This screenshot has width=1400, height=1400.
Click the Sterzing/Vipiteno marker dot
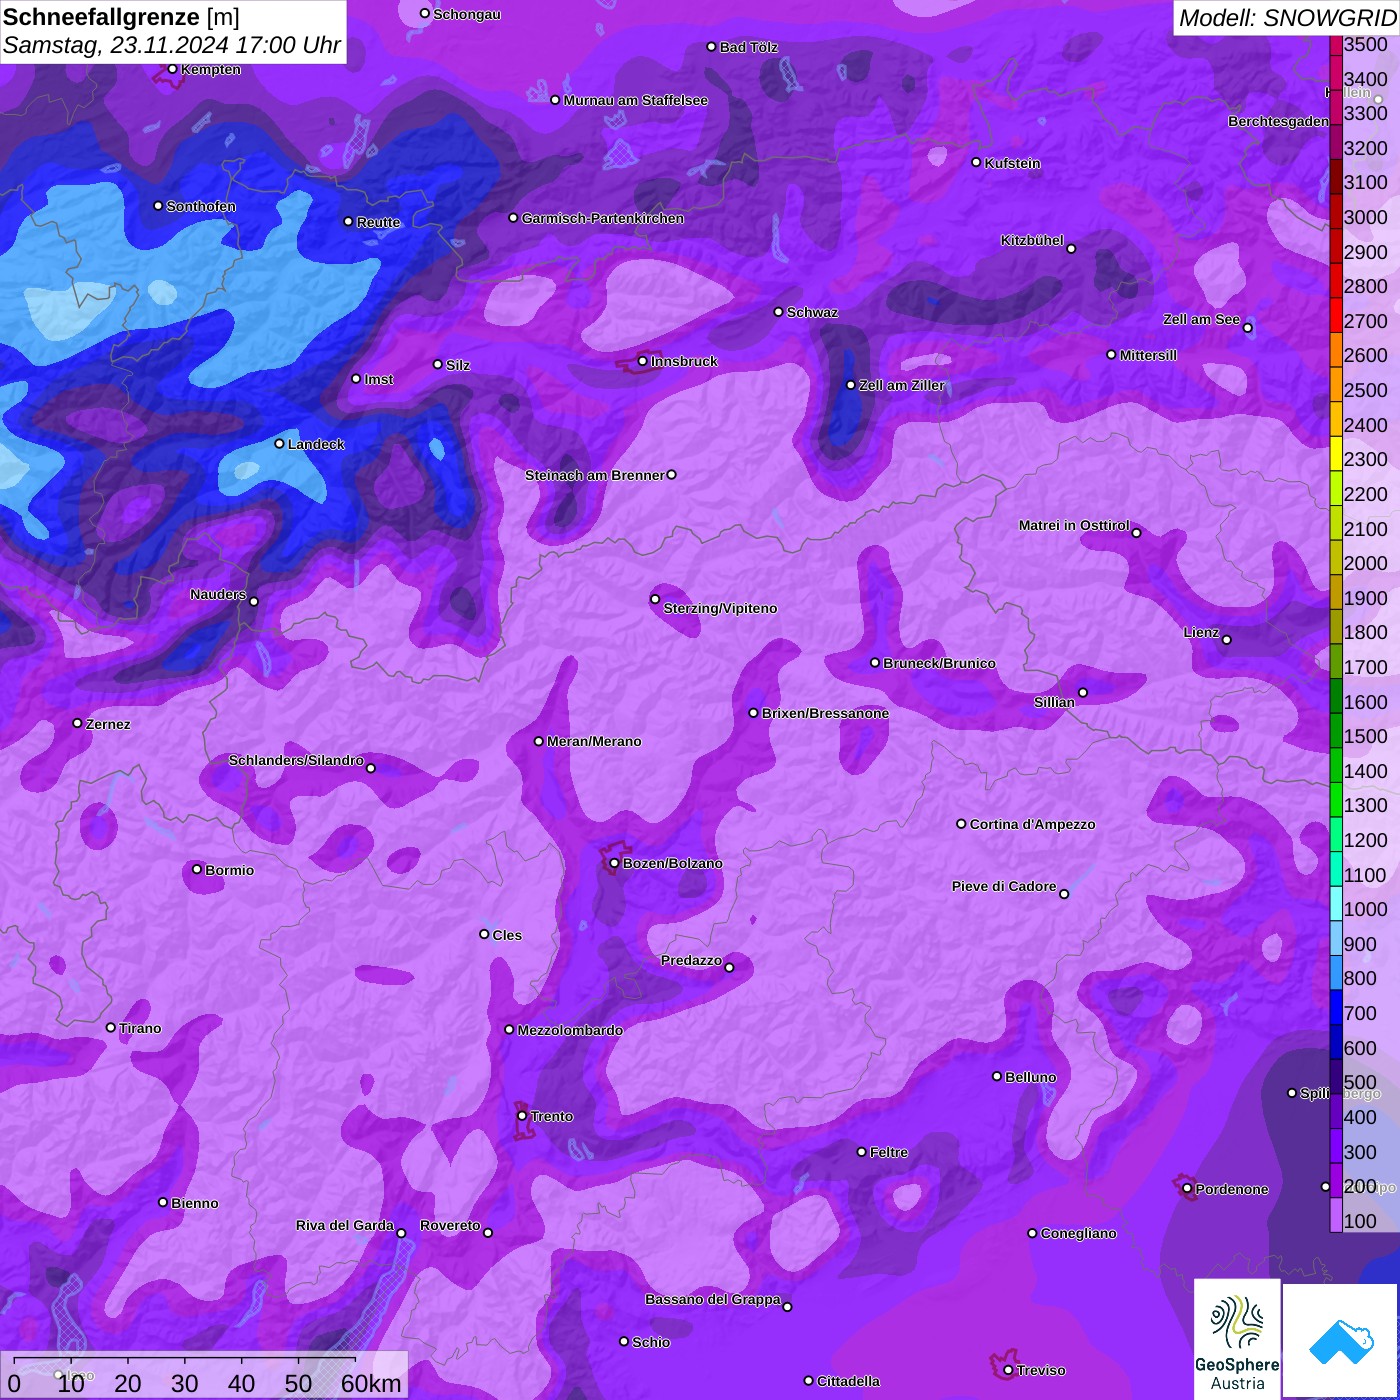pyautogui.click(x=656, y=600)
